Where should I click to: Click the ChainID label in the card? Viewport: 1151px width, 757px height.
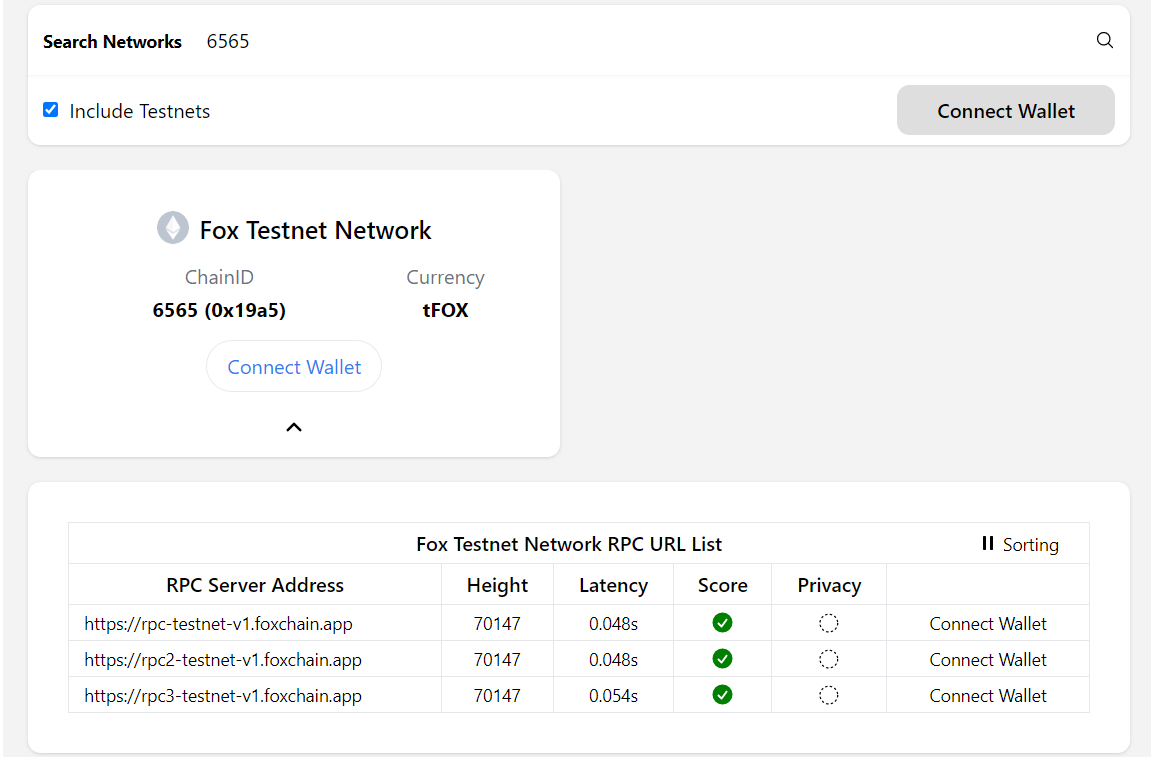pyautogui.click(x=219, y=277)
